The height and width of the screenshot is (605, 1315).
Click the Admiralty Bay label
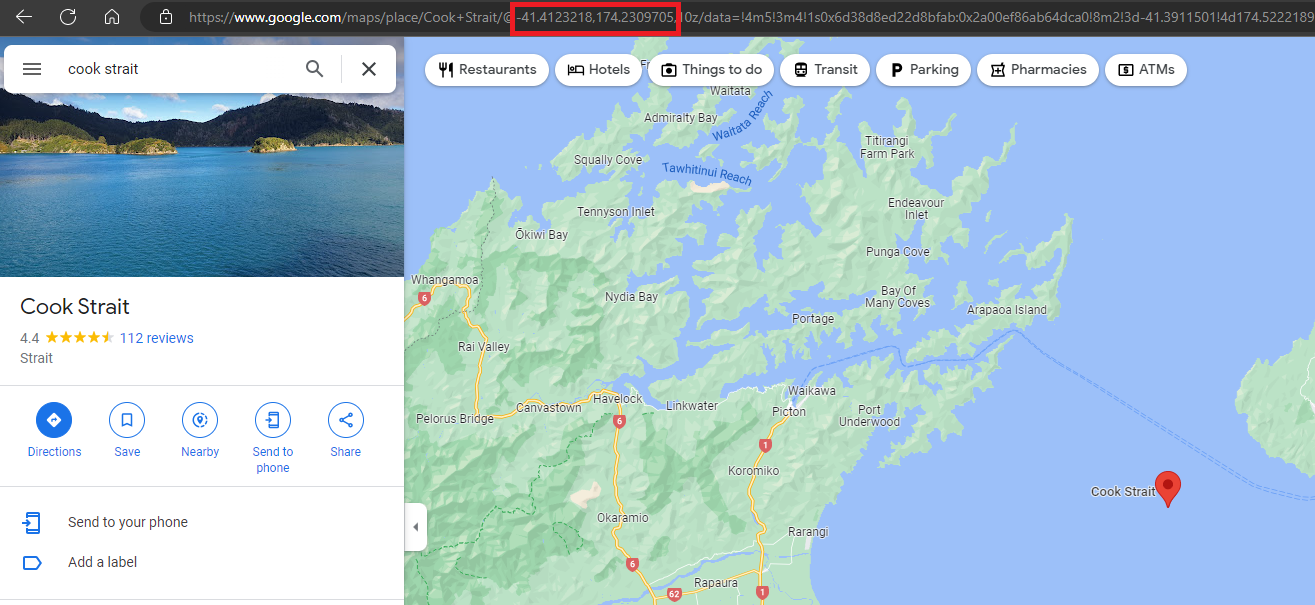tap(681, 118)
